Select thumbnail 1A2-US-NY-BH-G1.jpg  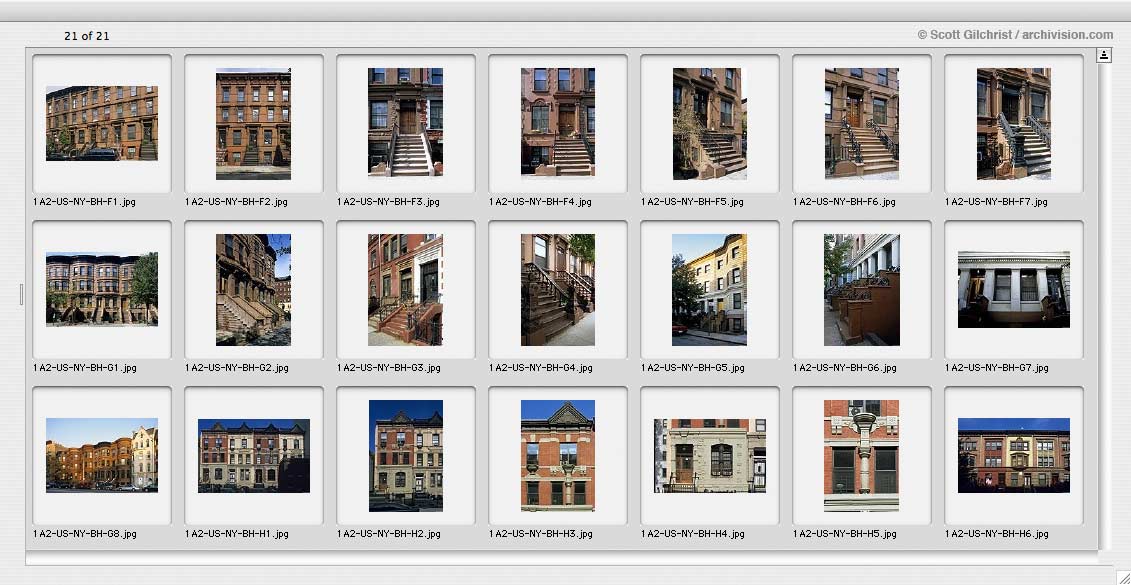102,289
